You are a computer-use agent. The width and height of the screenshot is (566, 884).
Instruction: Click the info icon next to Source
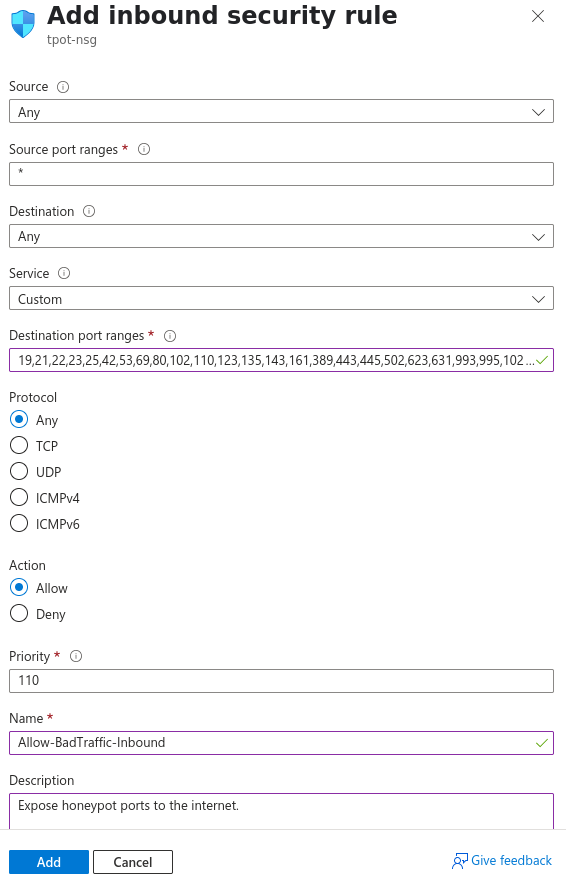click(63, 87)
